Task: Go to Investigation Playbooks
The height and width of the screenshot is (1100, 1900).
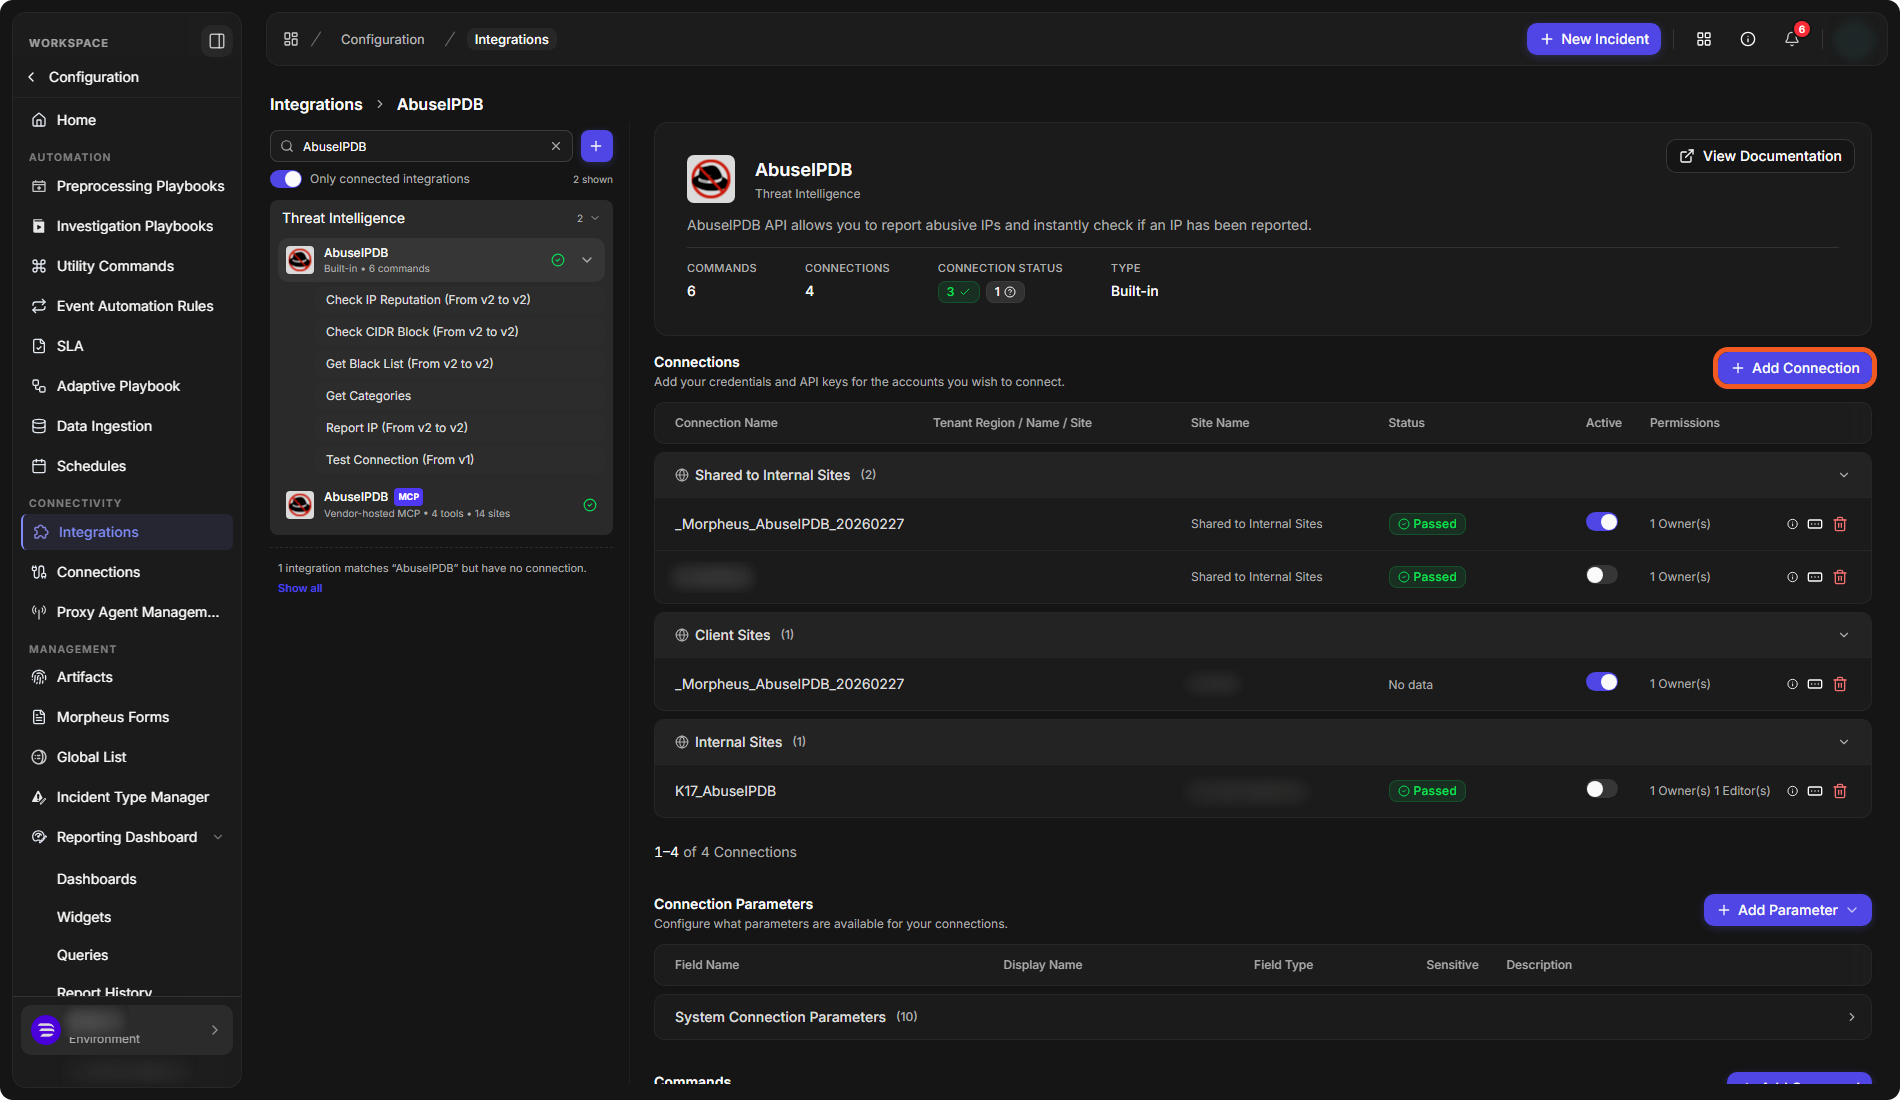Action: click(126, 226)
